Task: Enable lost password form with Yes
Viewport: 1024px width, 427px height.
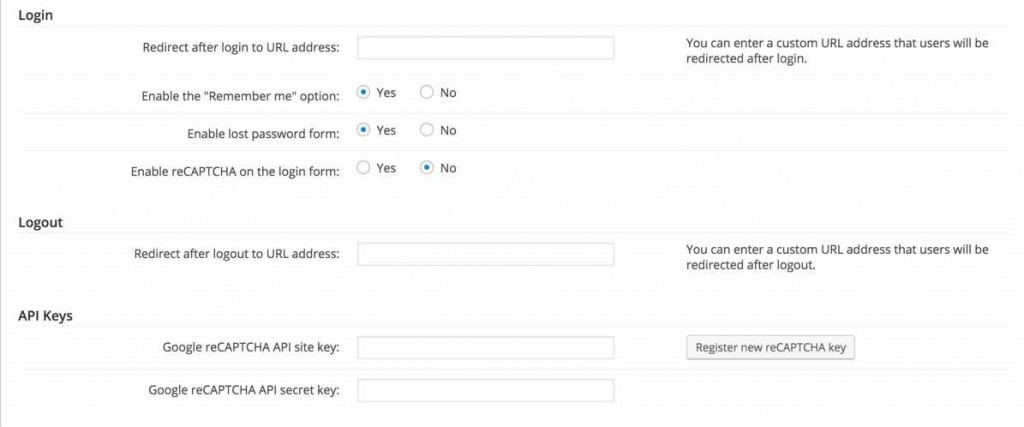Action: 364,130
